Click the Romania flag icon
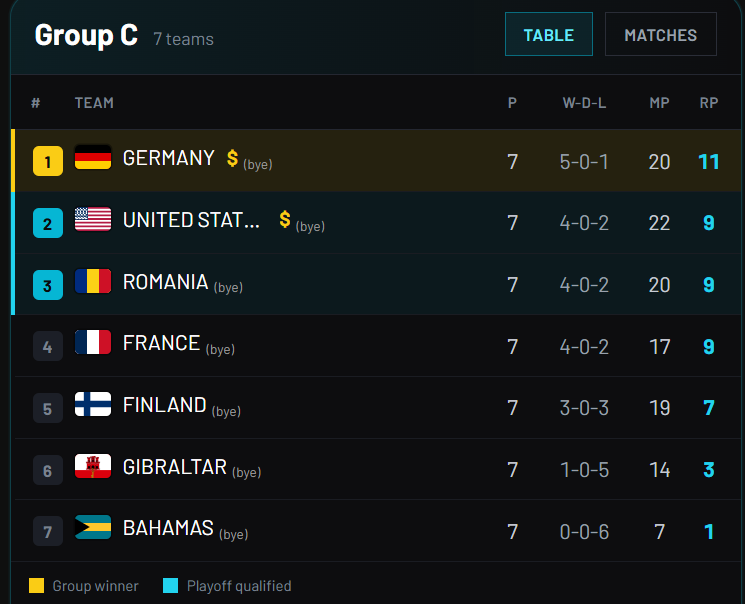This screenshot has height=604, width=745. pos(93,281)
